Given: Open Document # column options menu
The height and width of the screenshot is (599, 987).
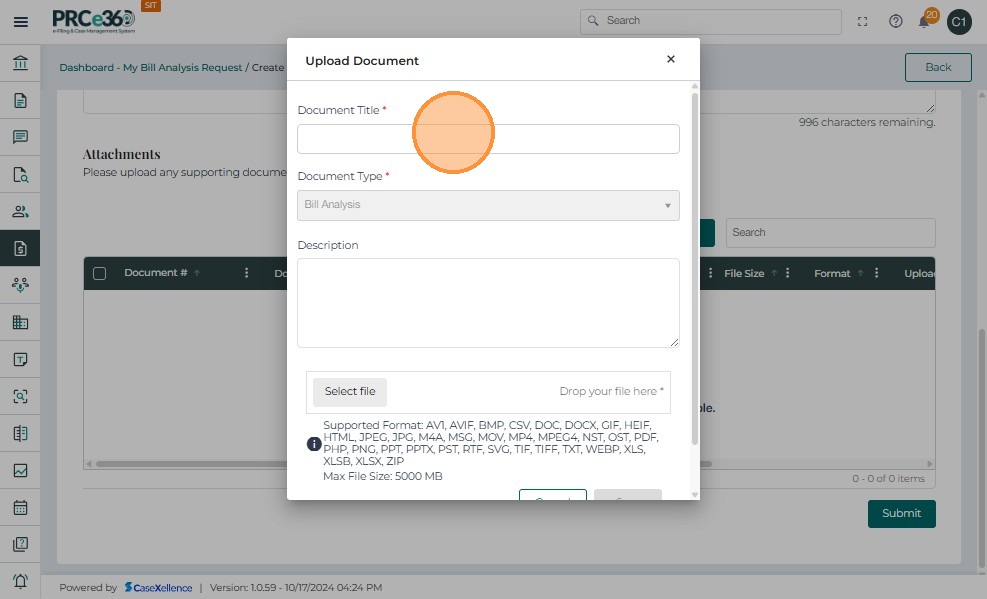Looking at the screenshot, I should tap(247, 273).
